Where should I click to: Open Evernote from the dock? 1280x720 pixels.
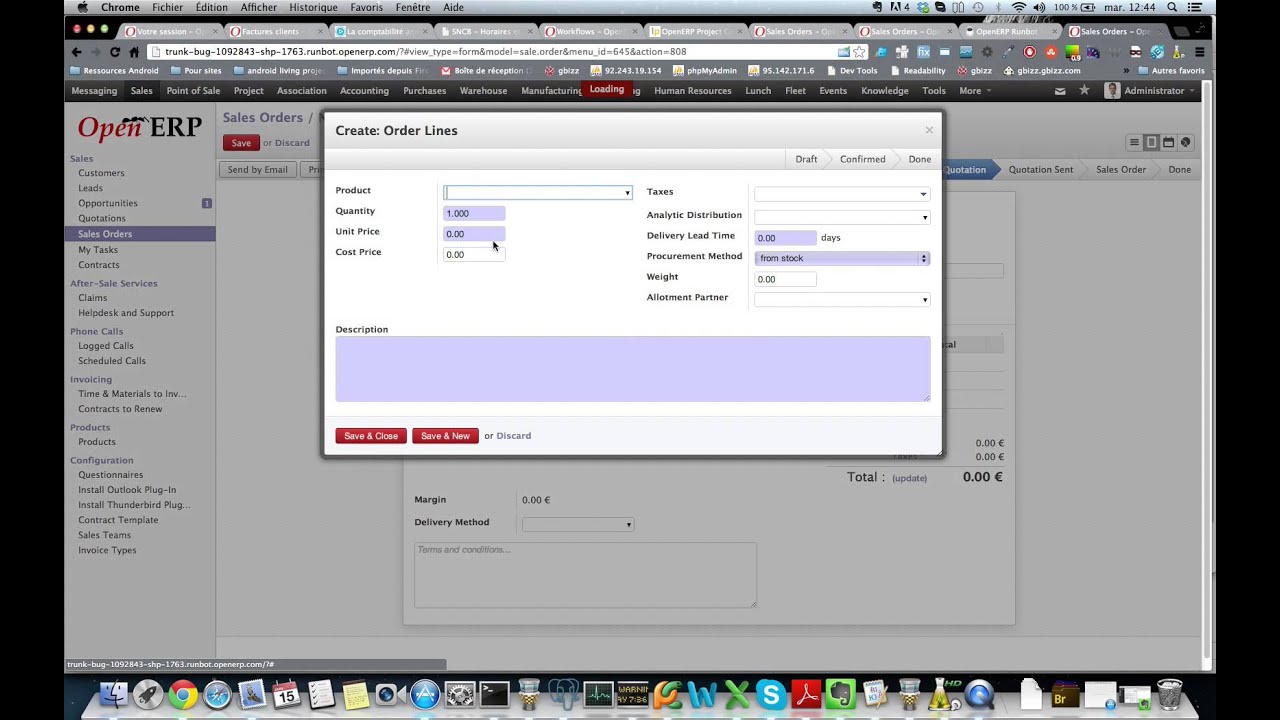pos(841,694)
